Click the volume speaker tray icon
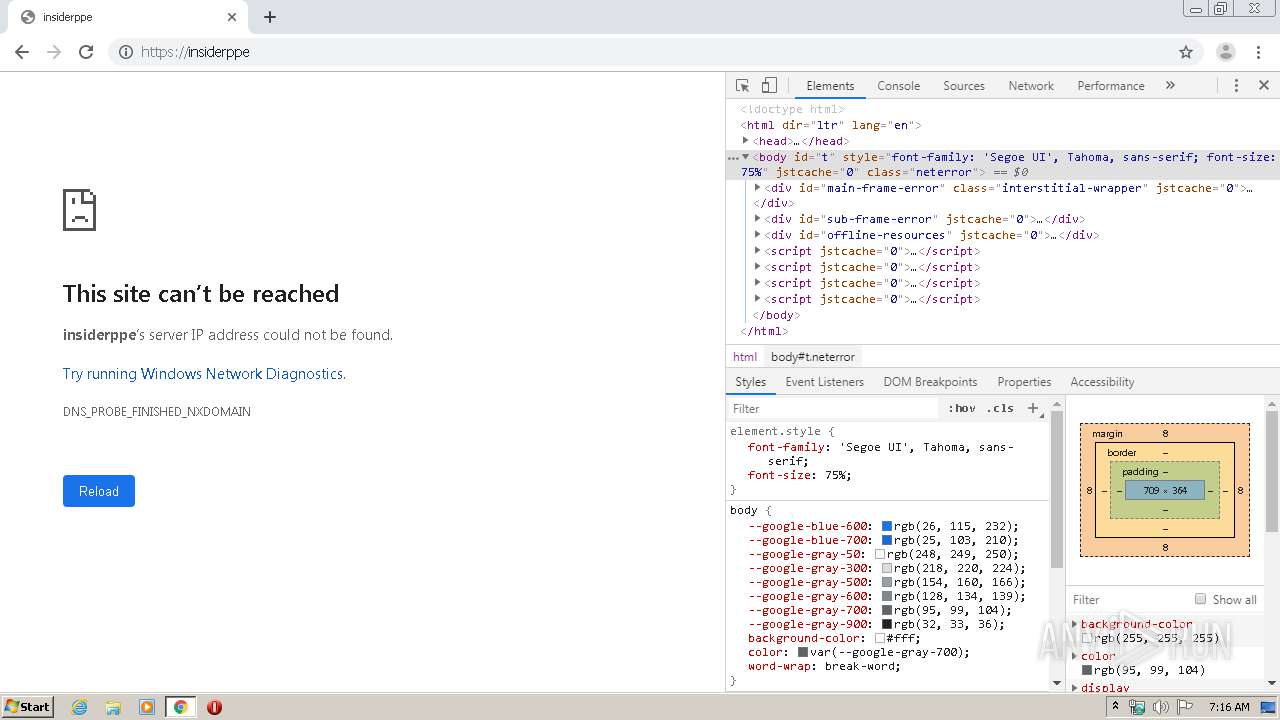1280x720 pixels. pyautogui.click(x=1160, y=707)
